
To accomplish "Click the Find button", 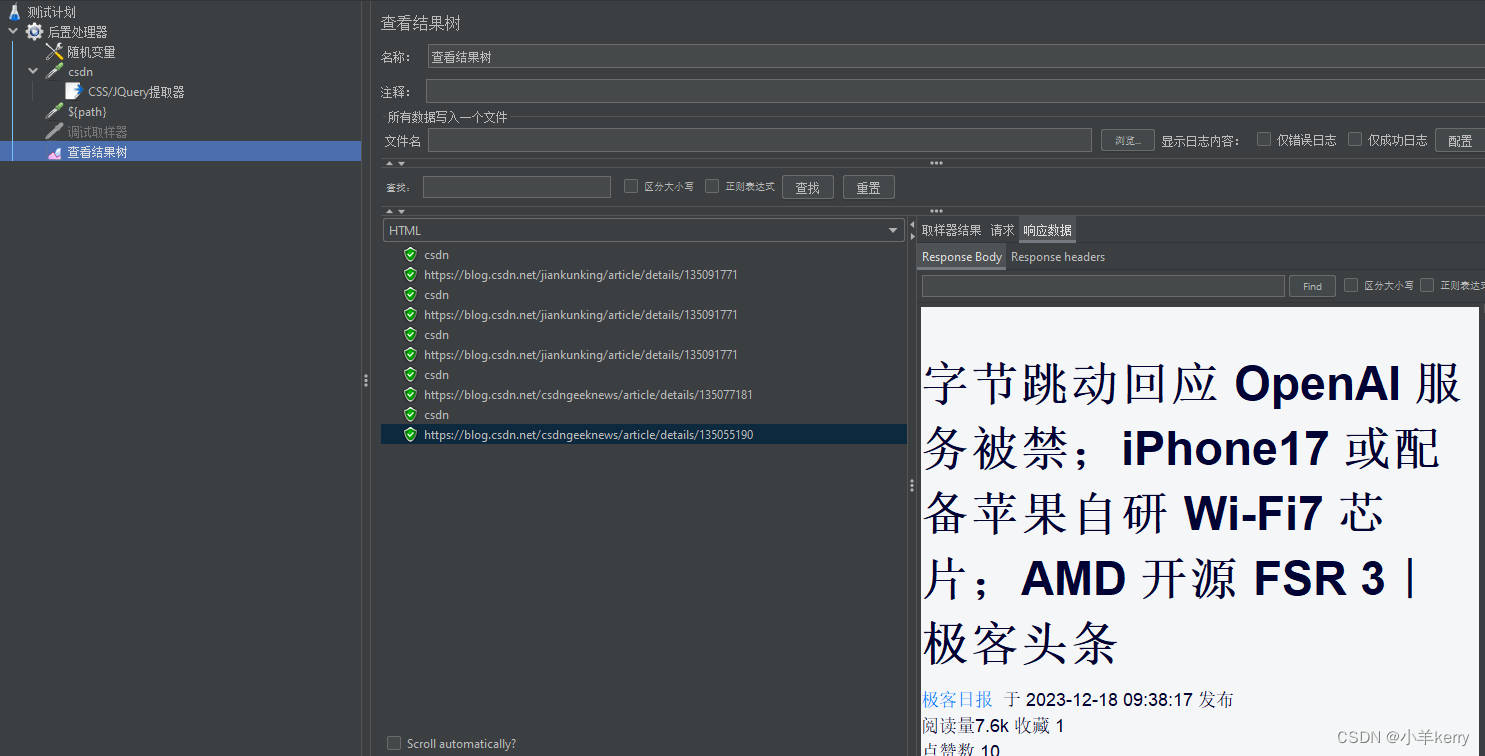I will pos(1312,286).
